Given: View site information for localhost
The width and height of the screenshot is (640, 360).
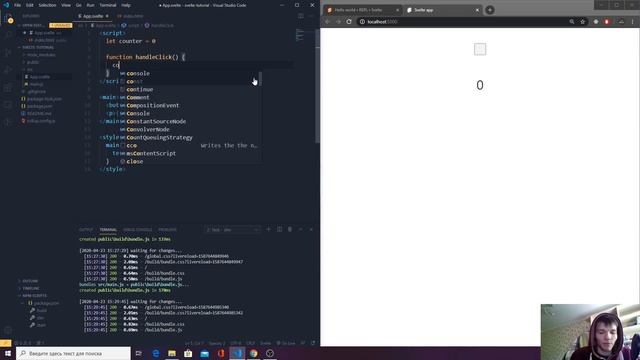Looking at the screenshot, I should click(x=362, y=22).
